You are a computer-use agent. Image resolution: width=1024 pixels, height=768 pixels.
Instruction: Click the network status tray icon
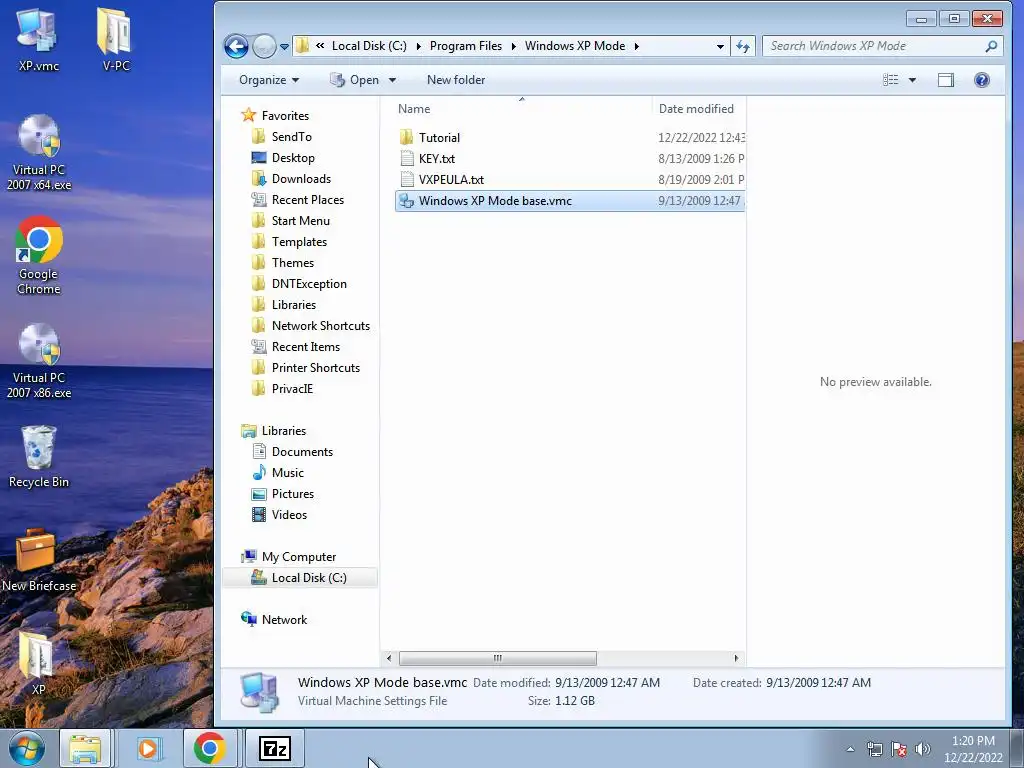874,750
